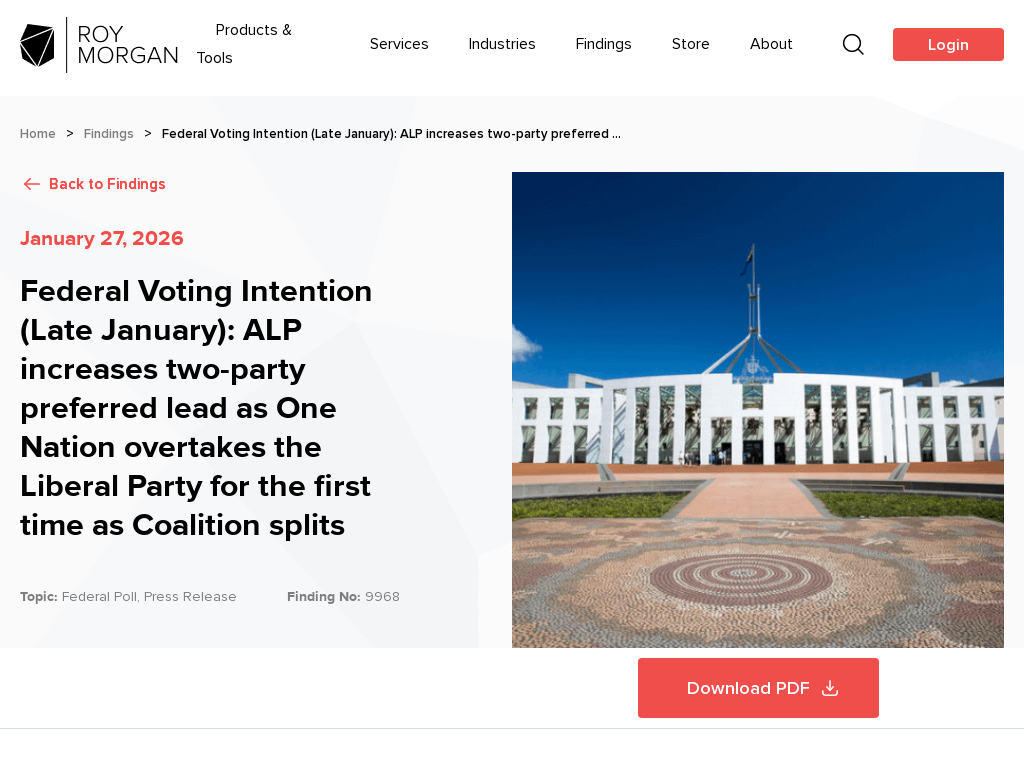Click the Back to Findings link
The height and width of the screenshot is (768, 1024).
tap(107, 184)
